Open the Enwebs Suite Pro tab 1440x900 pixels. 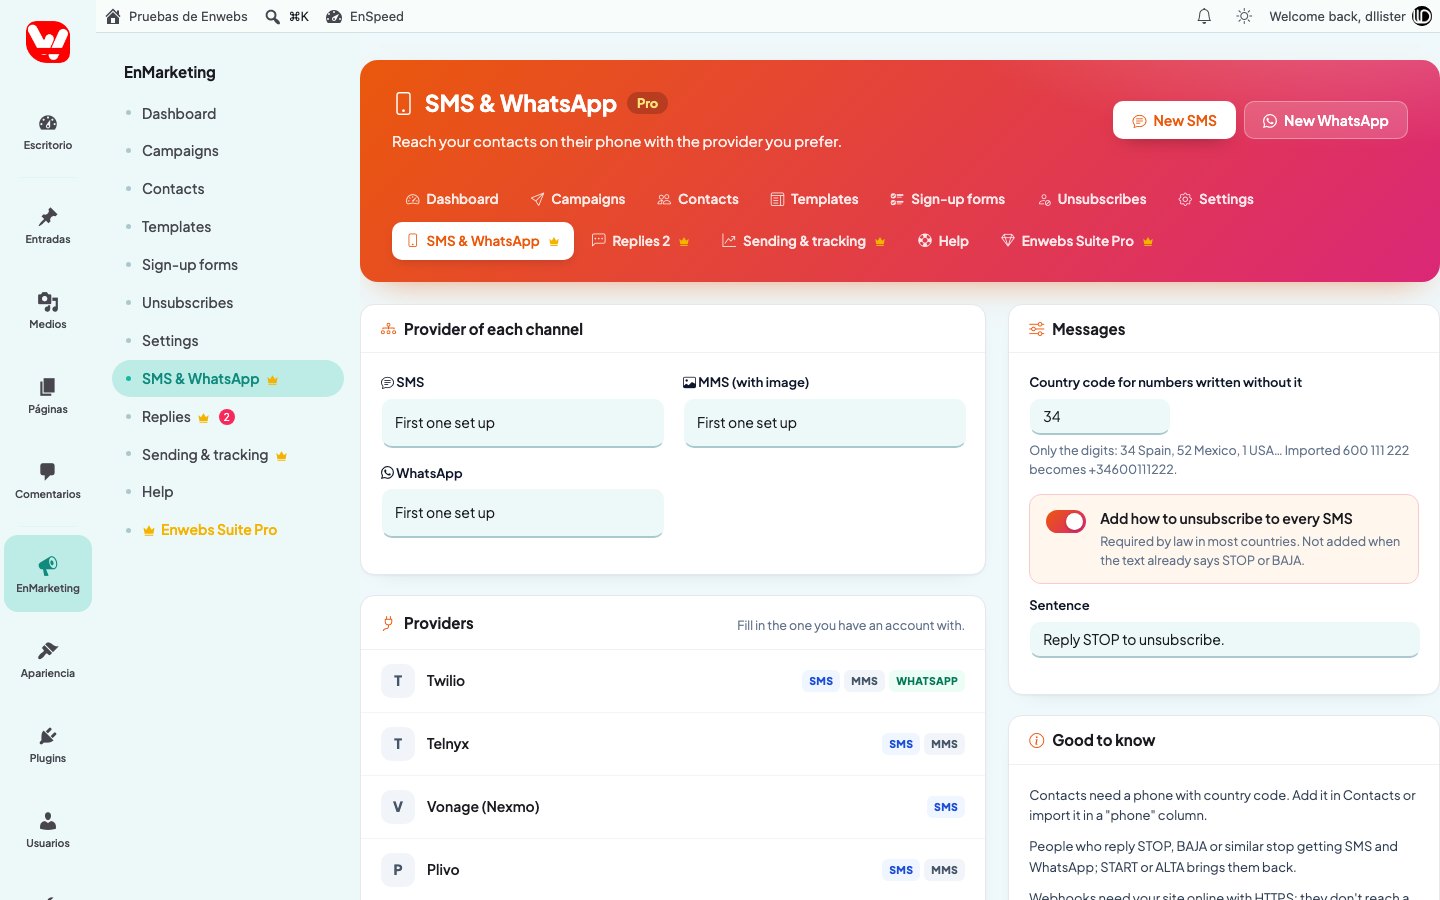(1078, 241)
